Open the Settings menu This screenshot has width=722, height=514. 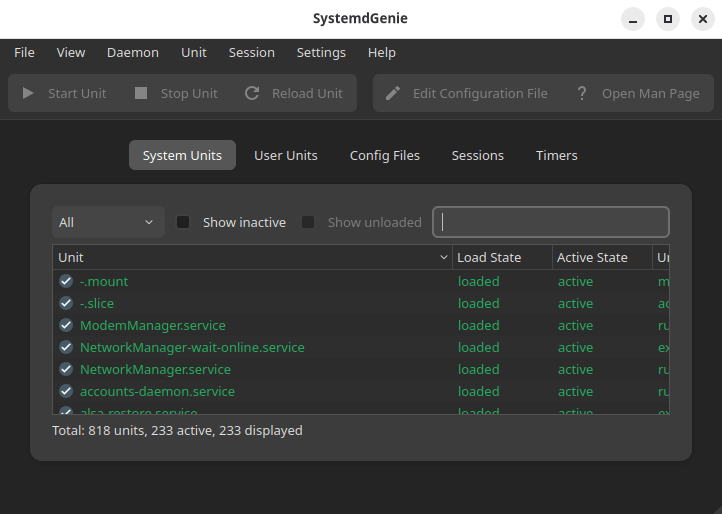pos(321,53)
